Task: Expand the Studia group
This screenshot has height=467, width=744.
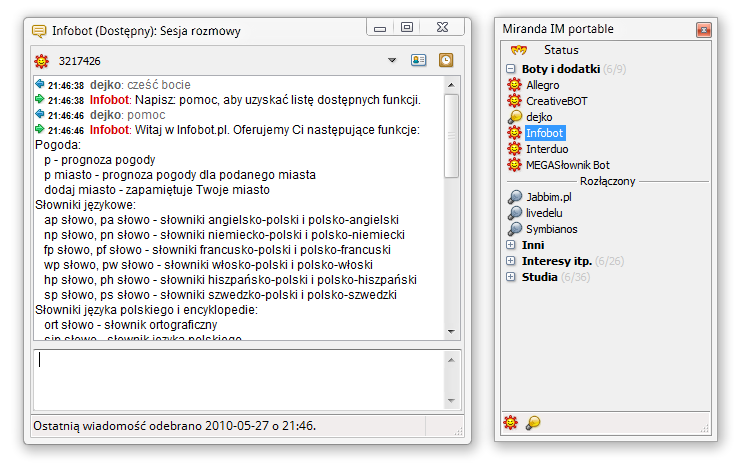Action: [x=511, y=277]
